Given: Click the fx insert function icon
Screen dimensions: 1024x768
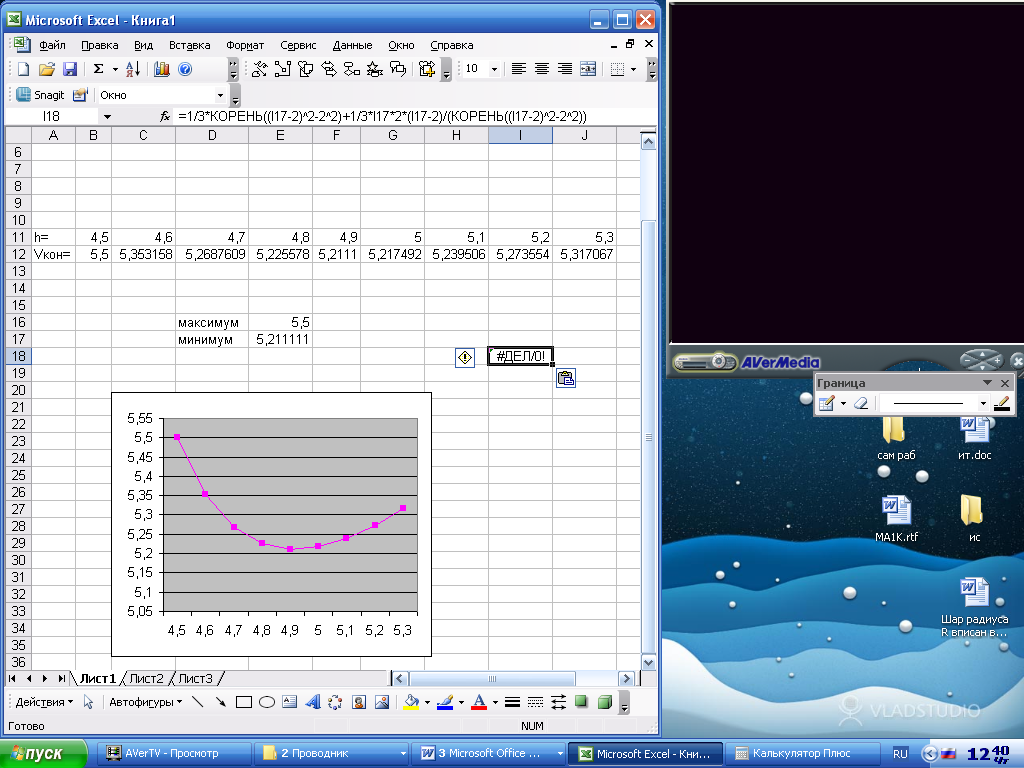Looking at the screenshot, I should [x=165, y=117].
